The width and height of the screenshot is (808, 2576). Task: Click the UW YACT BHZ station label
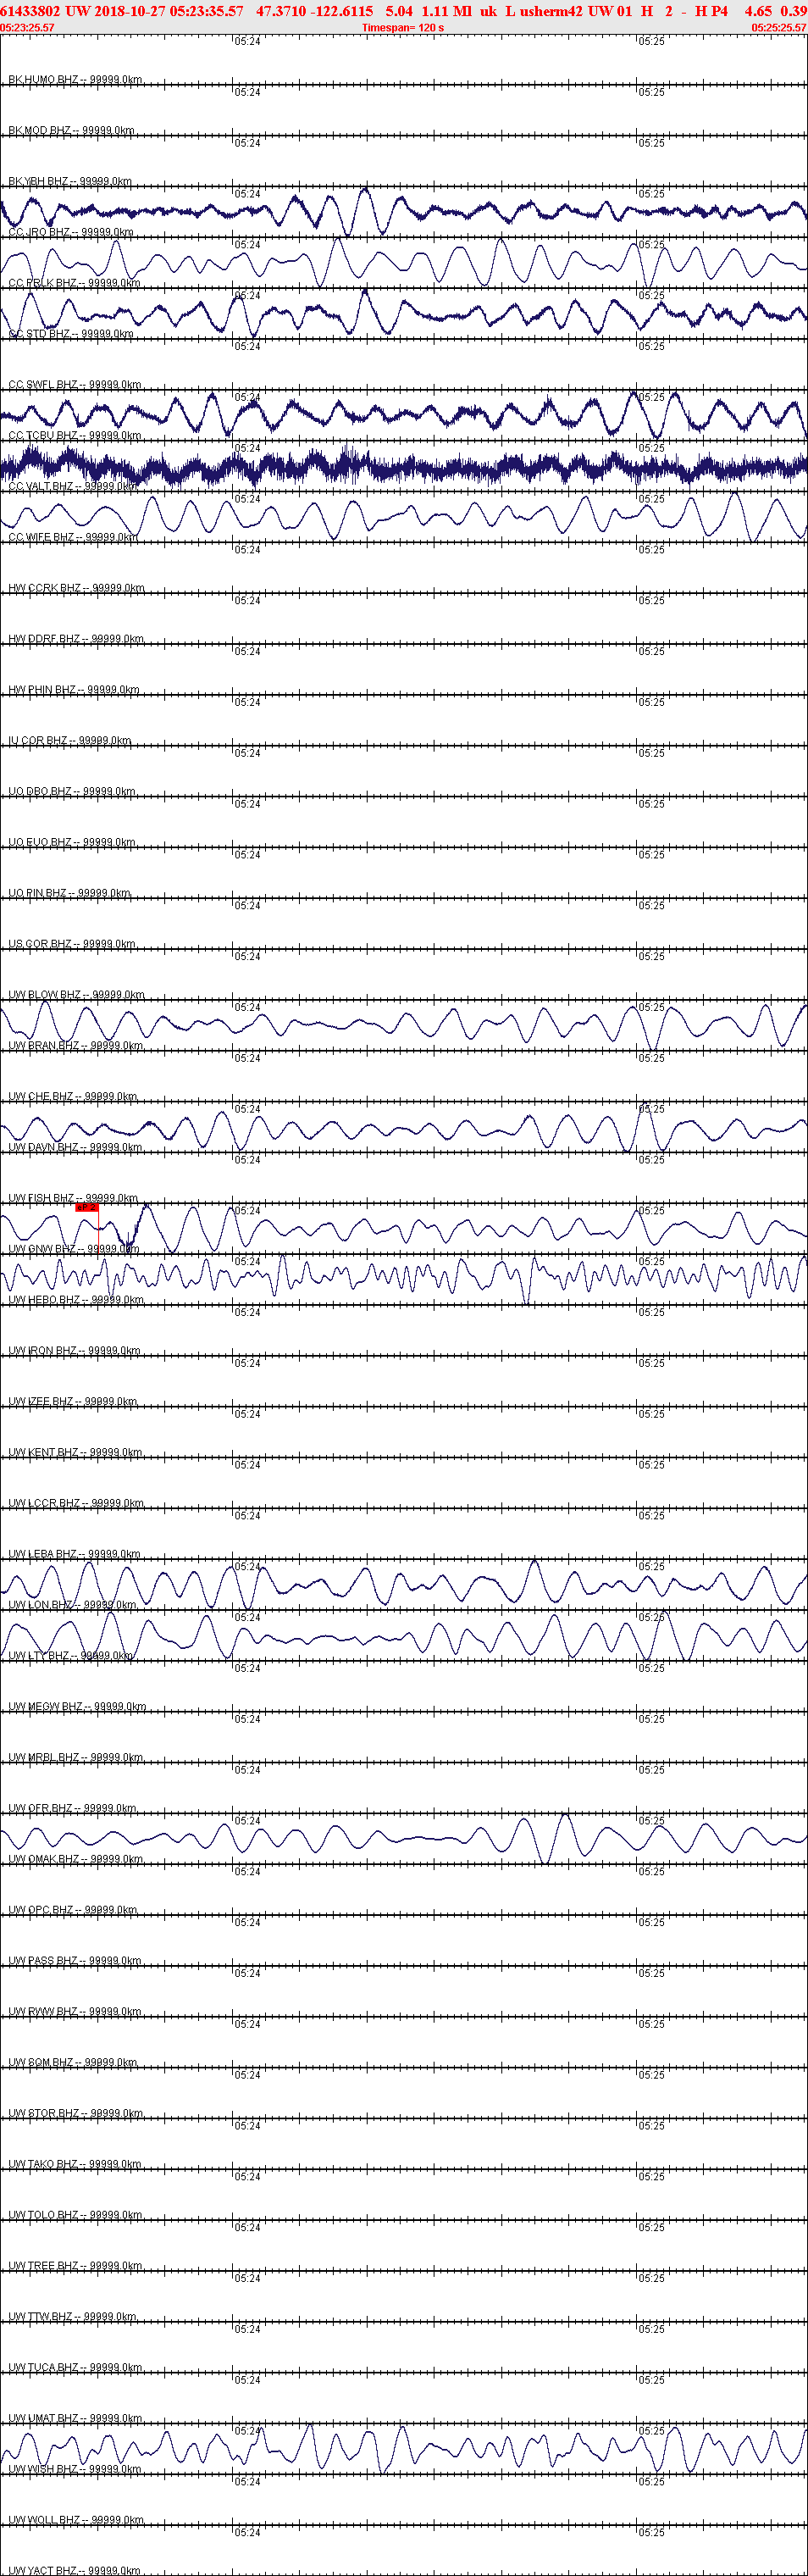75,2571
